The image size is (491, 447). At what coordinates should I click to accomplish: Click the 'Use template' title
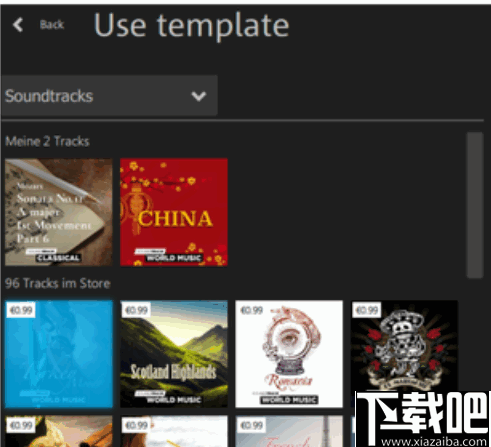(x=191, y=25)
